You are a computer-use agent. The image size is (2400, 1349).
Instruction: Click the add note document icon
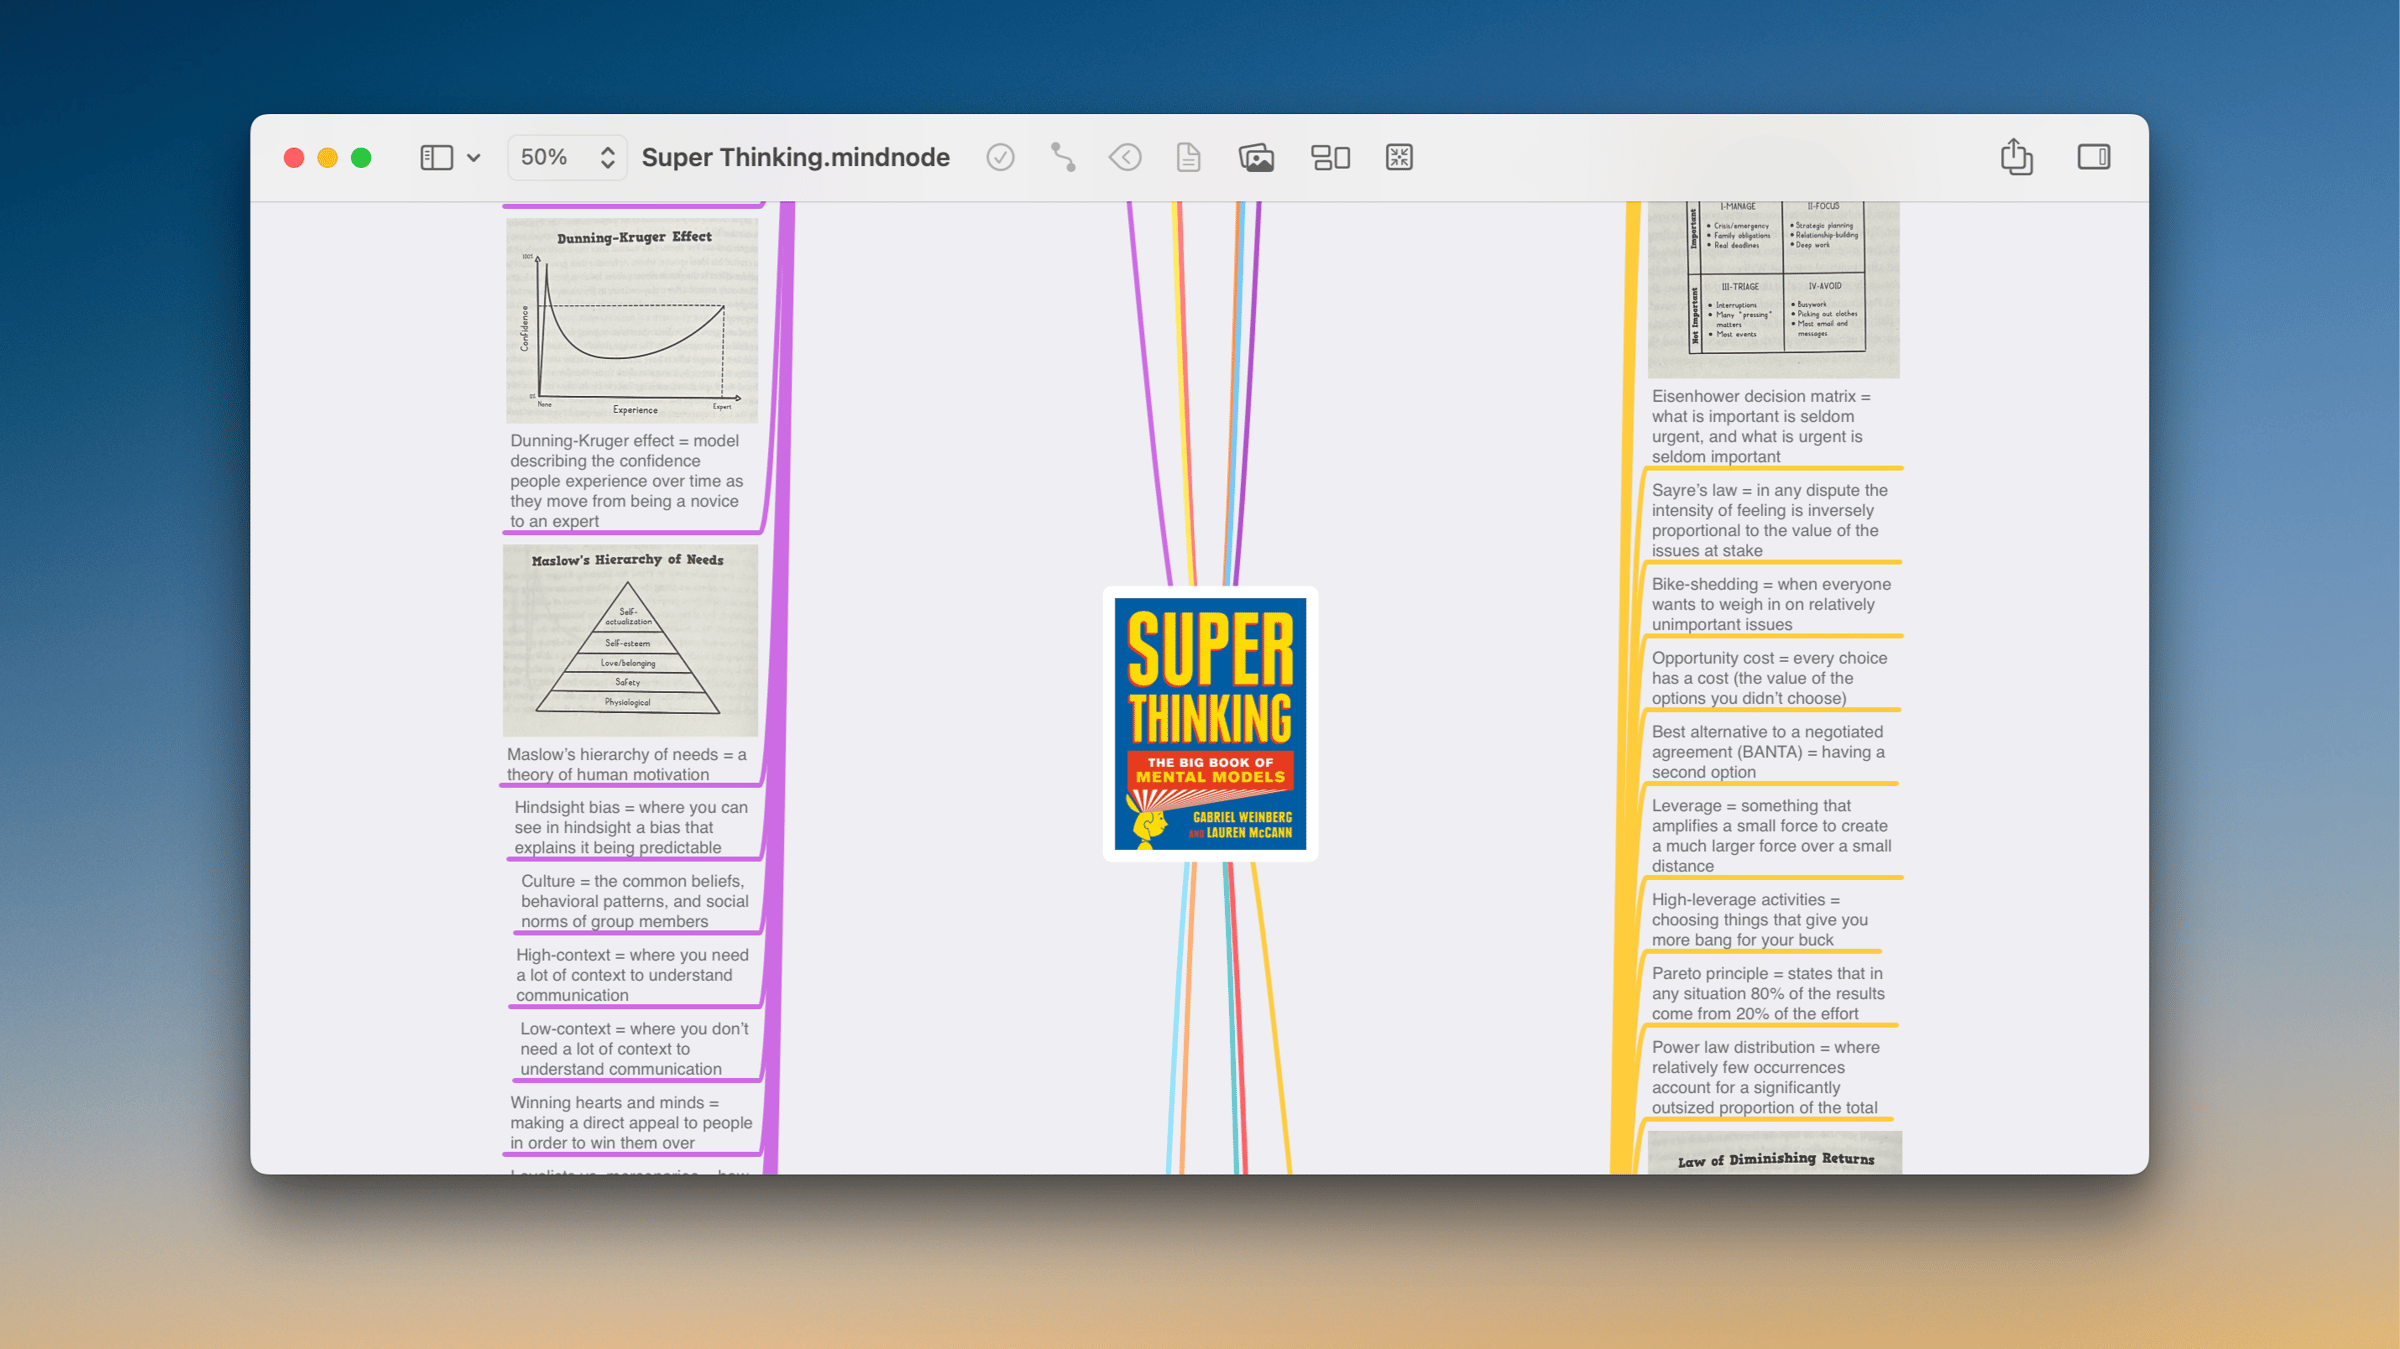[1188, 157]
